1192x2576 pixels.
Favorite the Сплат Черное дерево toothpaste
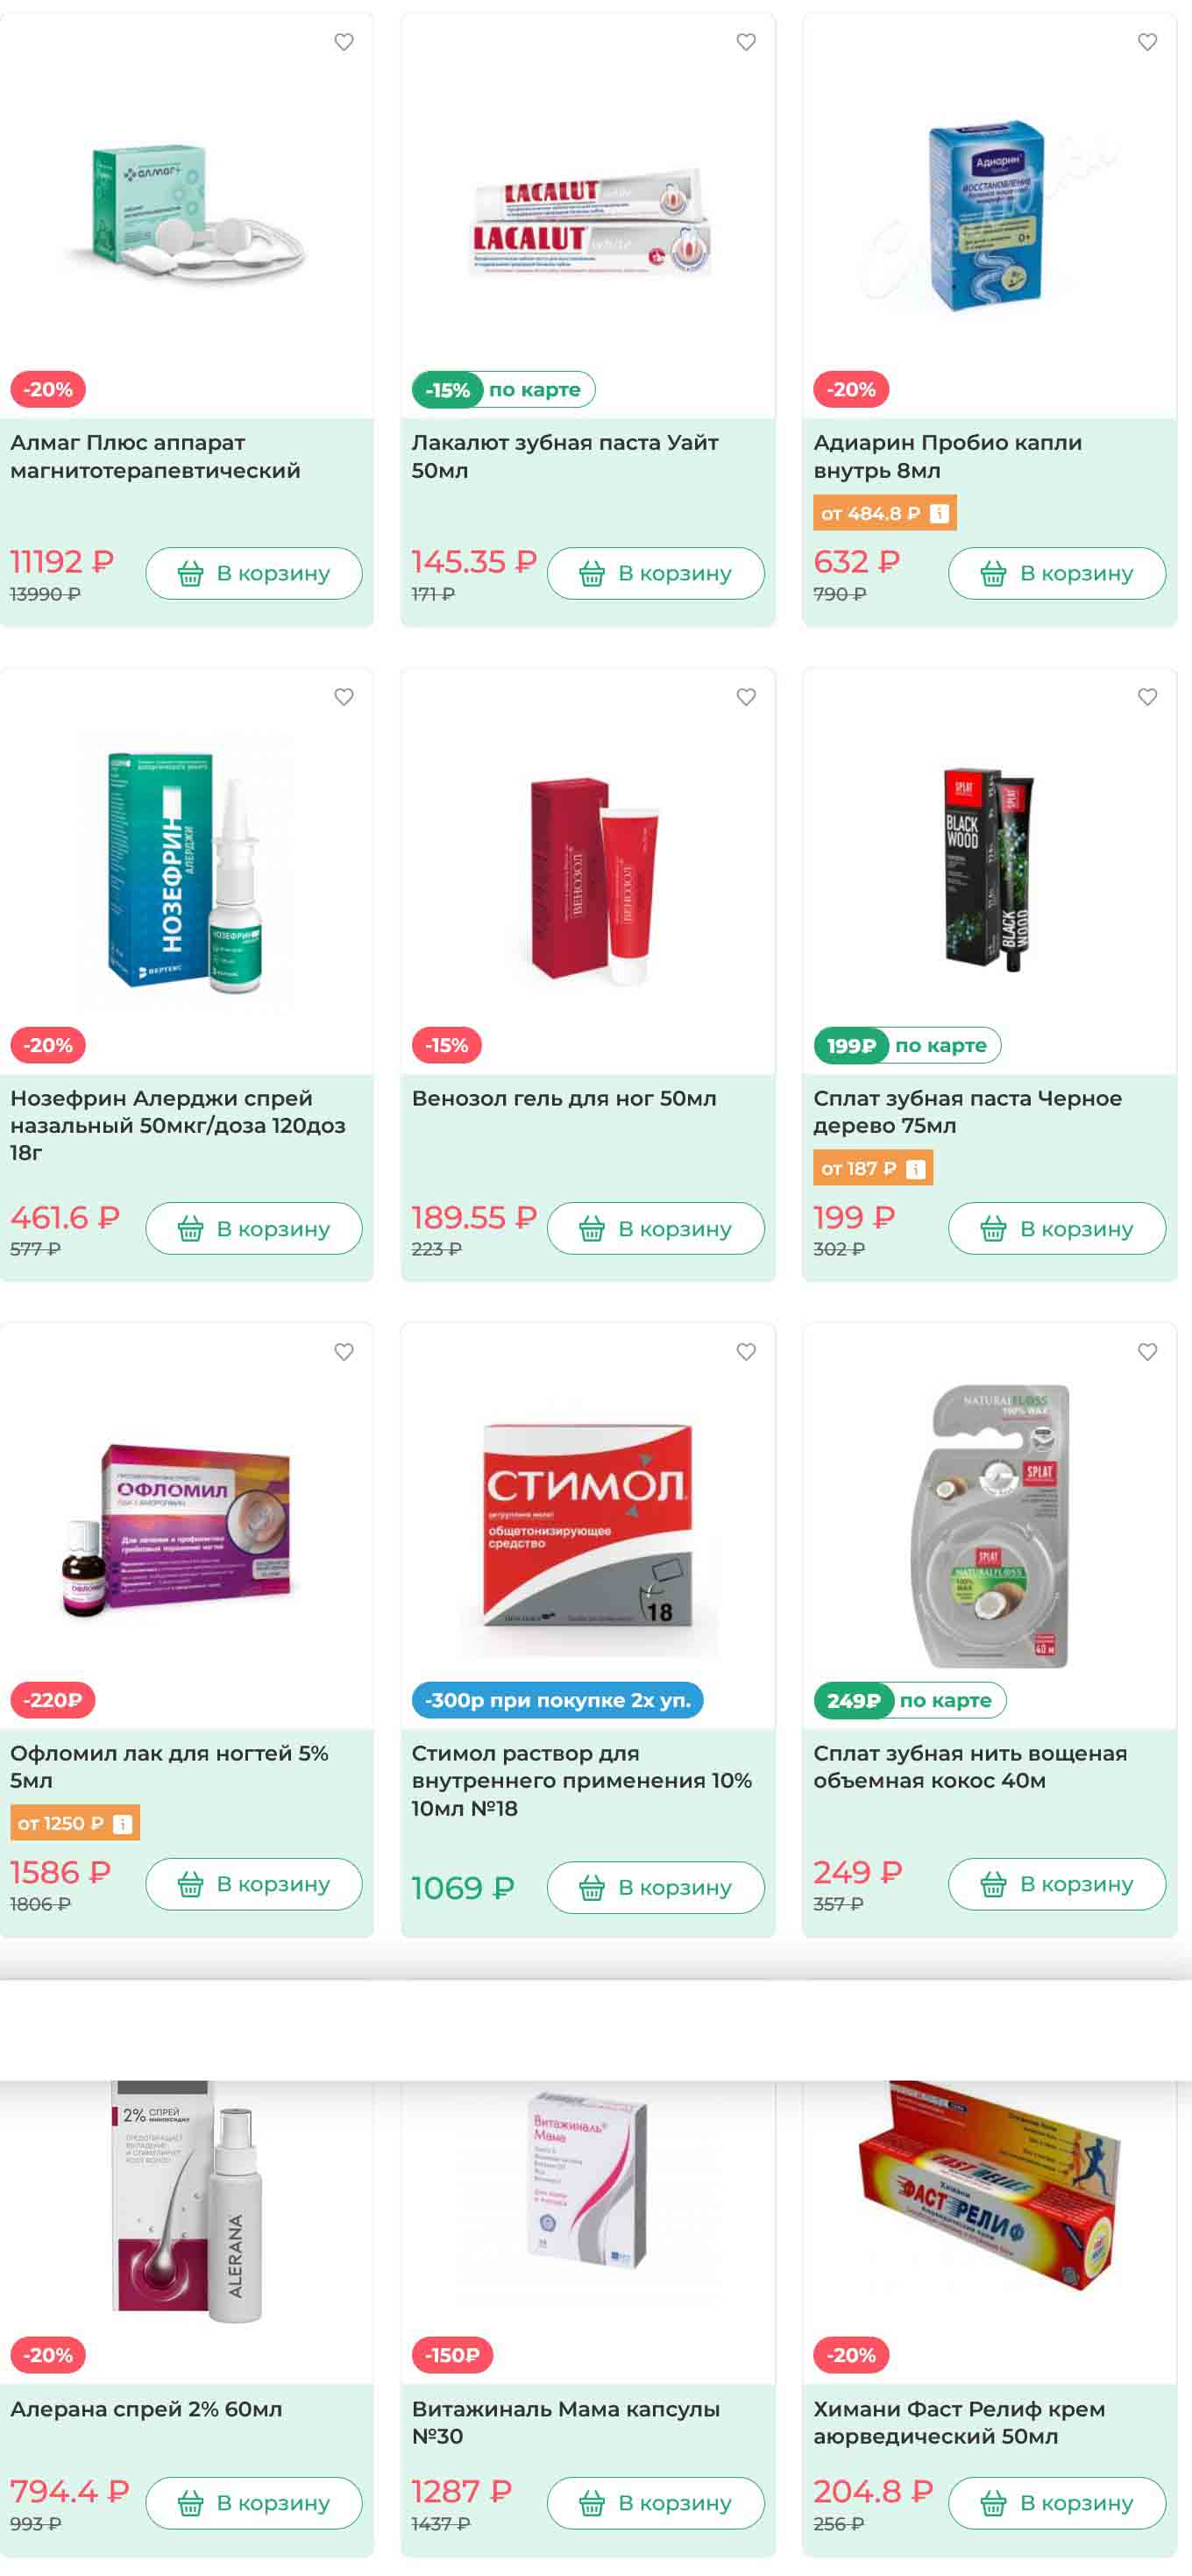pyautogui.click(x=1147, y=697)
